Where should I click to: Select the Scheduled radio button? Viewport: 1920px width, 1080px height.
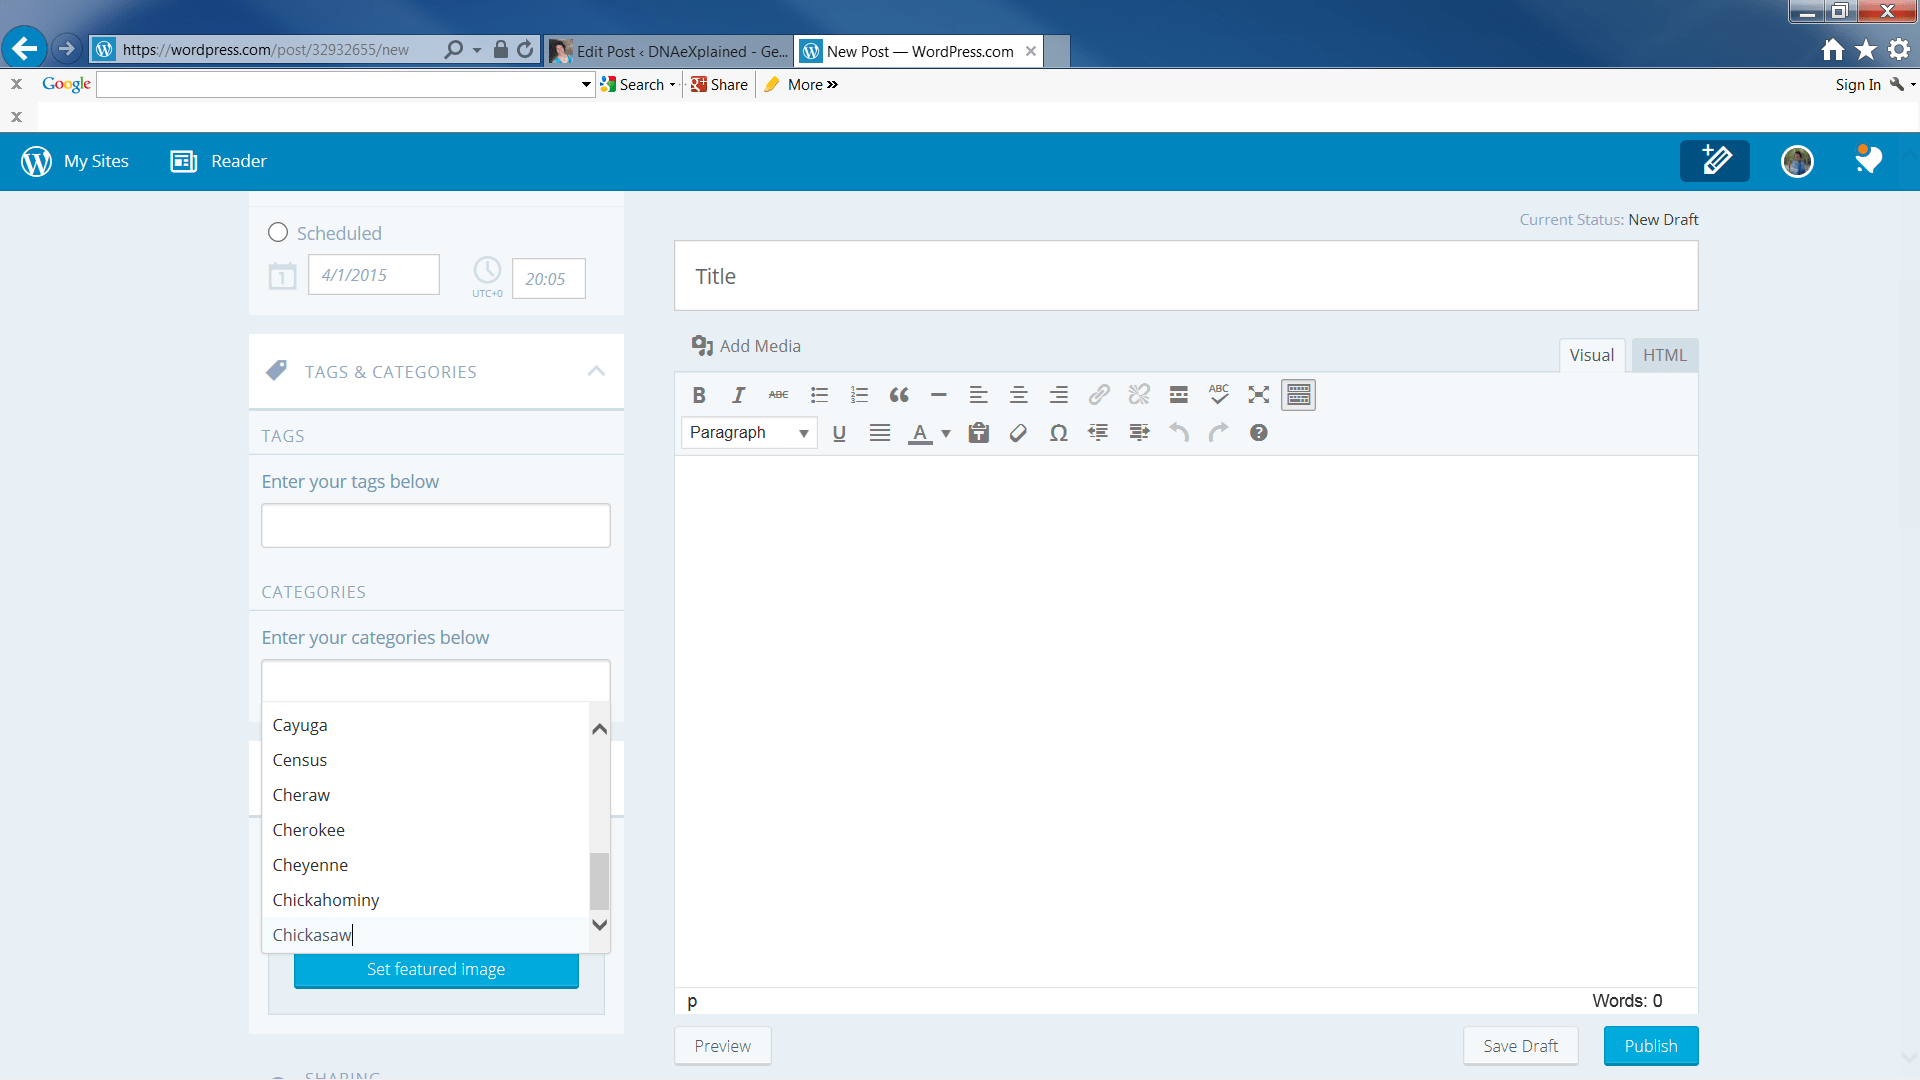click(278, 233)
